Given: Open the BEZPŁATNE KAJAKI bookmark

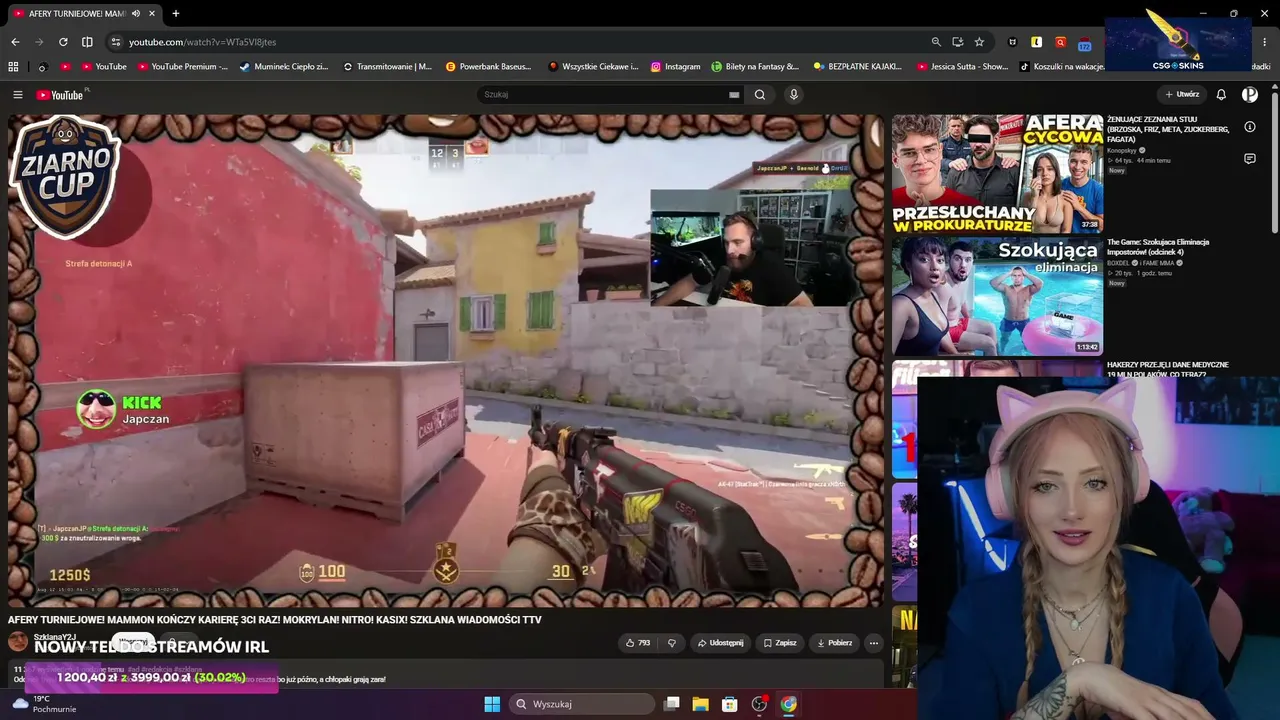Looking at the screenshot, I should 858,67.
